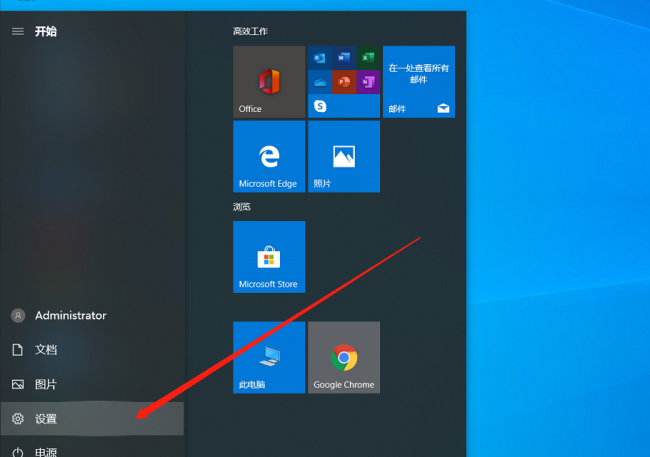Click the 开始 start title text
The image size is (650, 457).
(46, 32)
